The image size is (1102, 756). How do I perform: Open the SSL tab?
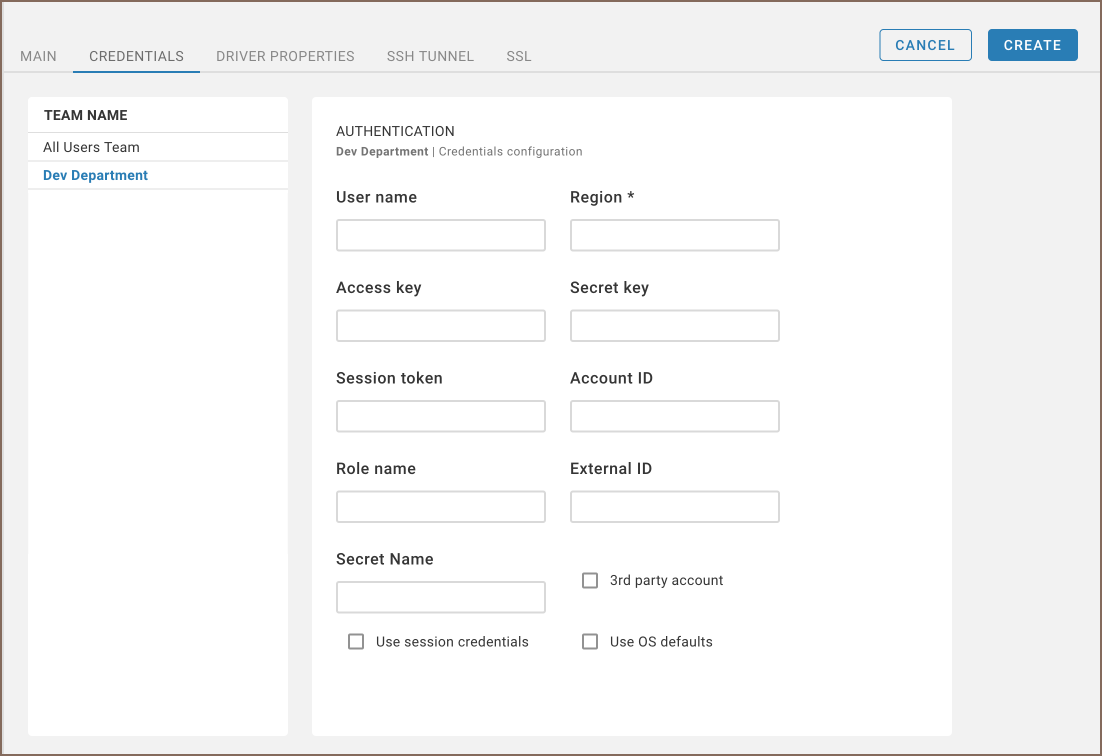click(x=518, y=56)
